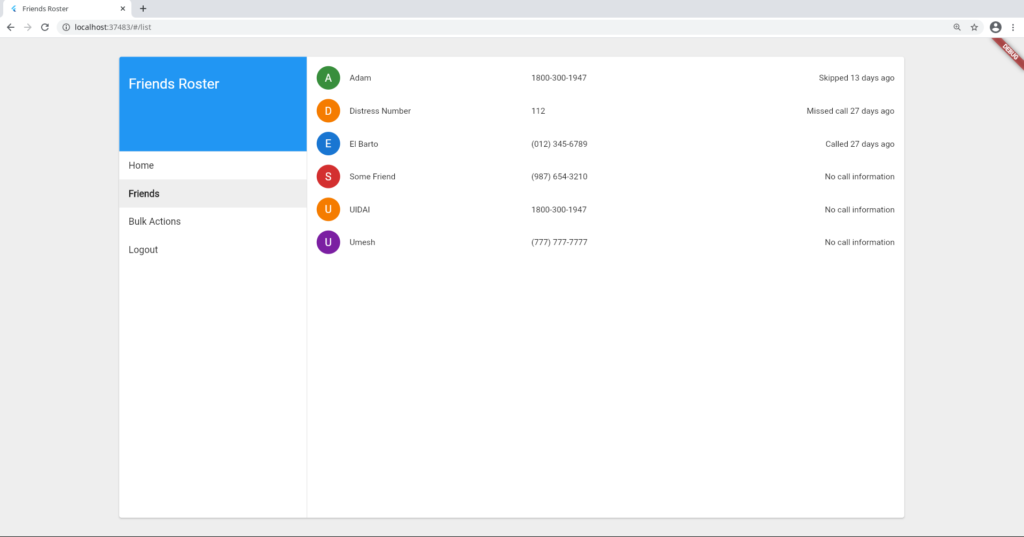Select the Friends Roster browser tab
This screenshot has height=537, width=1024.
coord(65,8)
